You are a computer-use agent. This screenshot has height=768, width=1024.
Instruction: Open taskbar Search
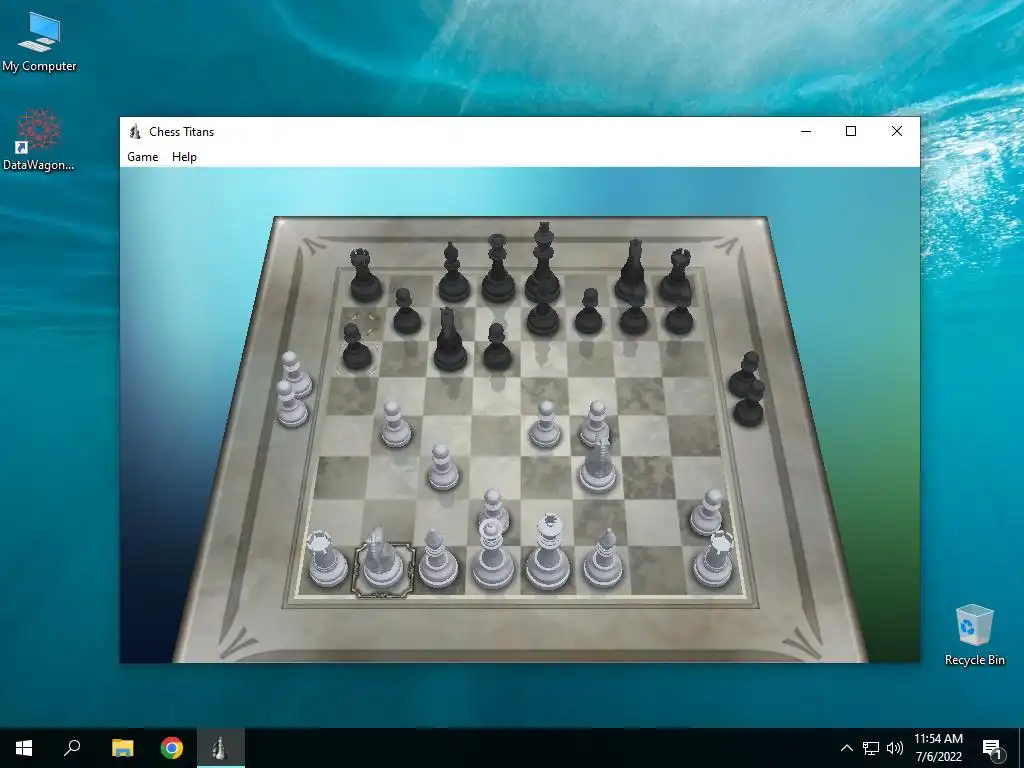pyautogui.click(x=72, y=748)
